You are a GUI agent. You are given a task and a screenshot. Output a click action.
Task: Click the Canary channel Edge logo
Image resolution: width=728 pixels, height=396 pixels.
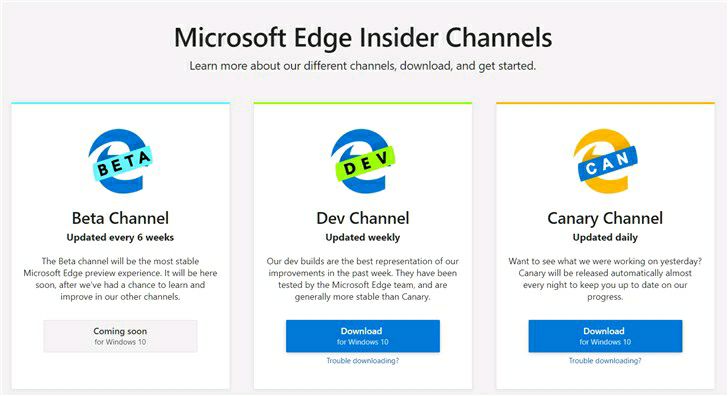pyautogui.click(x=605, y=161)
